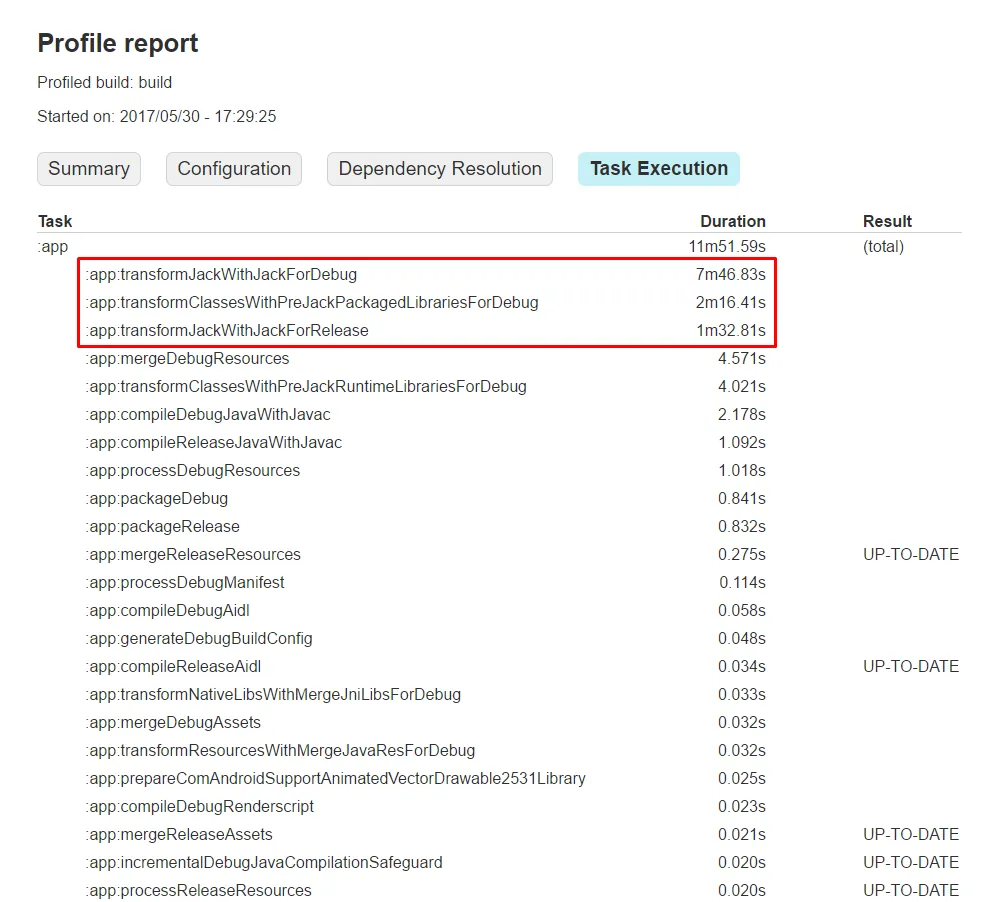
Task: Select the :app total row
Action: (53, 246)
